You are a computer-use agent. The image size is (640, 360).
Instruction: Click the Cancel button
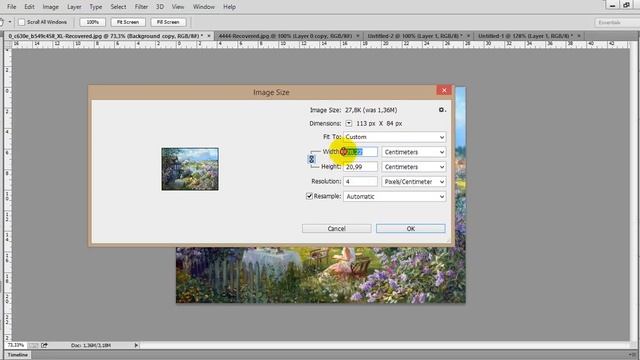point(337,229)
